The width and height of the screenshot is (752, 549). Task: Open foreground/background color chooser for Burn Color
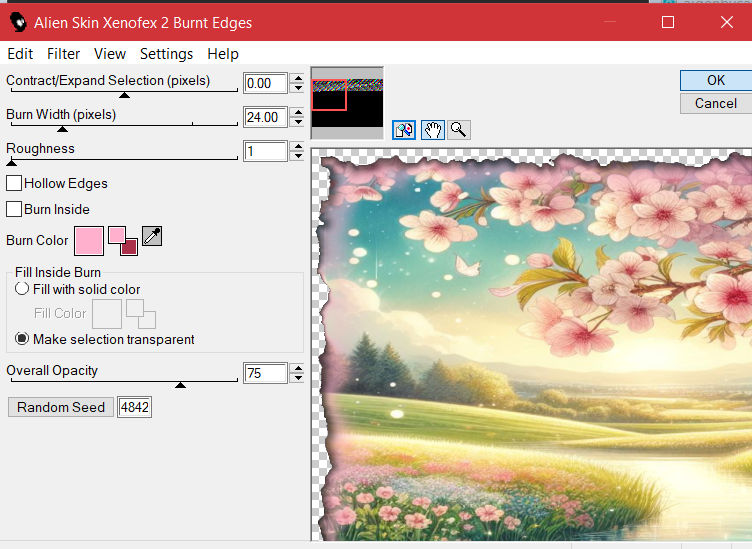[123, 241]
